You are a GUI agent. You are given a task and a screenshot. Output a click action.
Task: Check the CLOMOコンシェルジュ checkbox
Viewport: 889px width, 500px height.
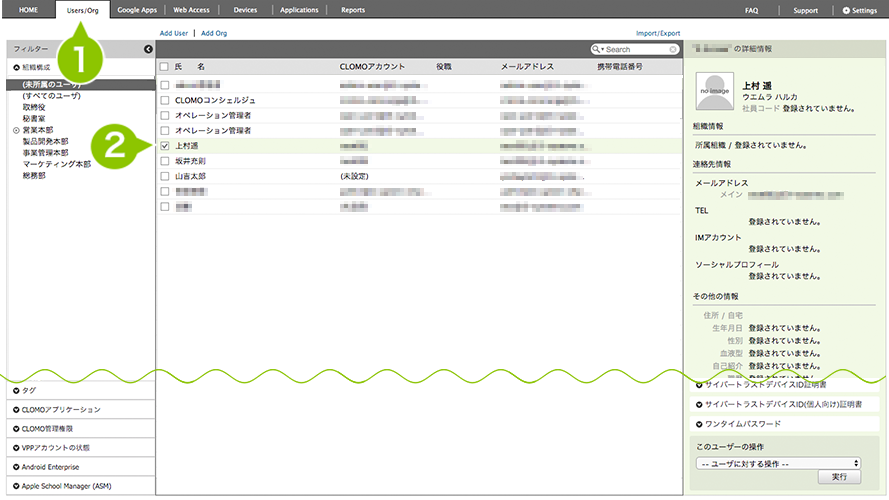coord(164,101)
